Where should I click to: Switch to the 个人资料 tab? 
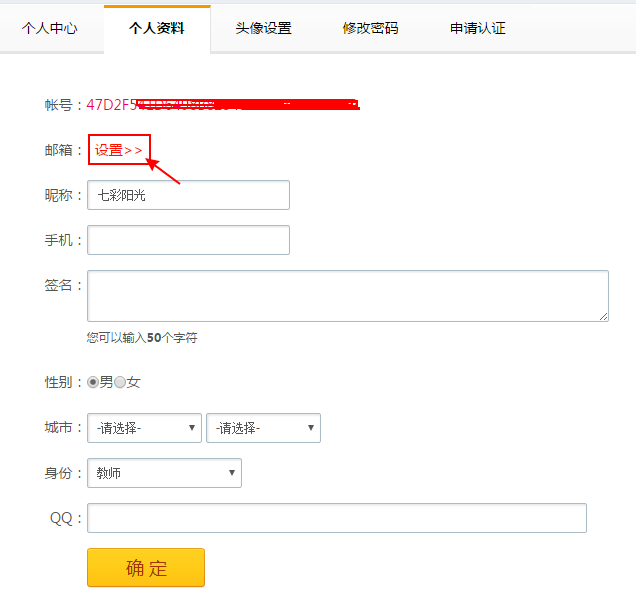tap(157, 28)
